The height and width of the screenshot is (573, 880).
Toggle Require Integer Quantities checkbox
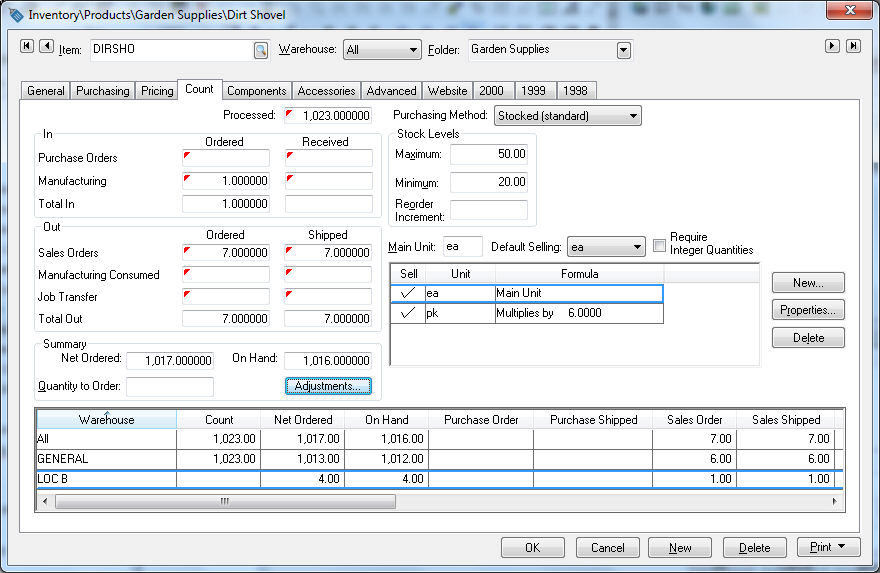pos(659,245)
